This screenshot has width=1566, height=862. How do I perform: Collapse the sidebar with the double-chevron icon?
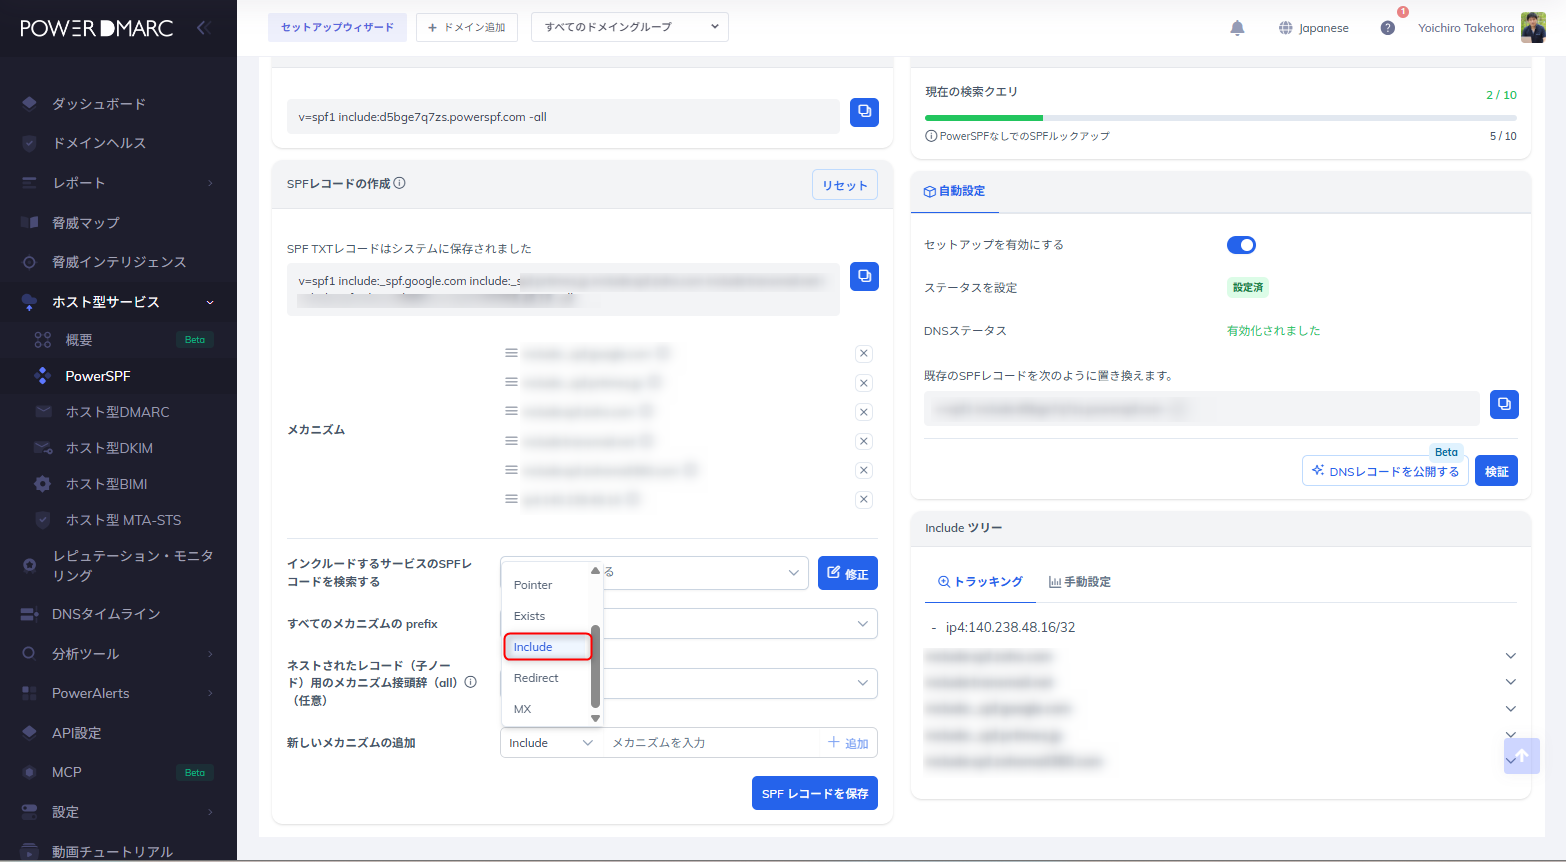(204, 28)
